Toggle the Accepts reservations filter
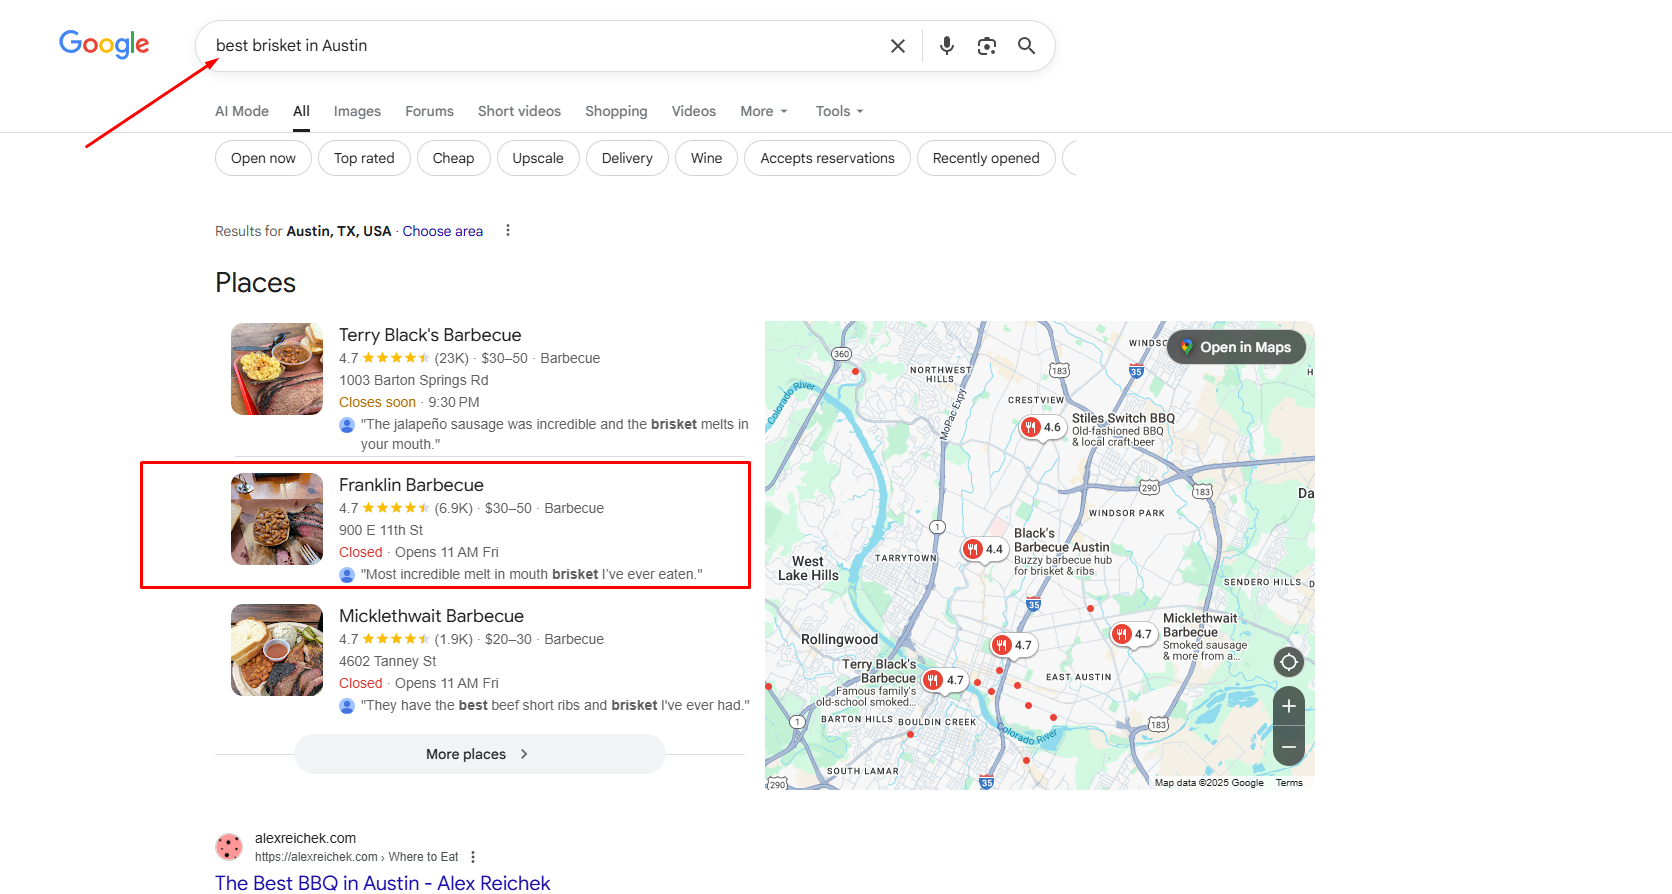 827,158
